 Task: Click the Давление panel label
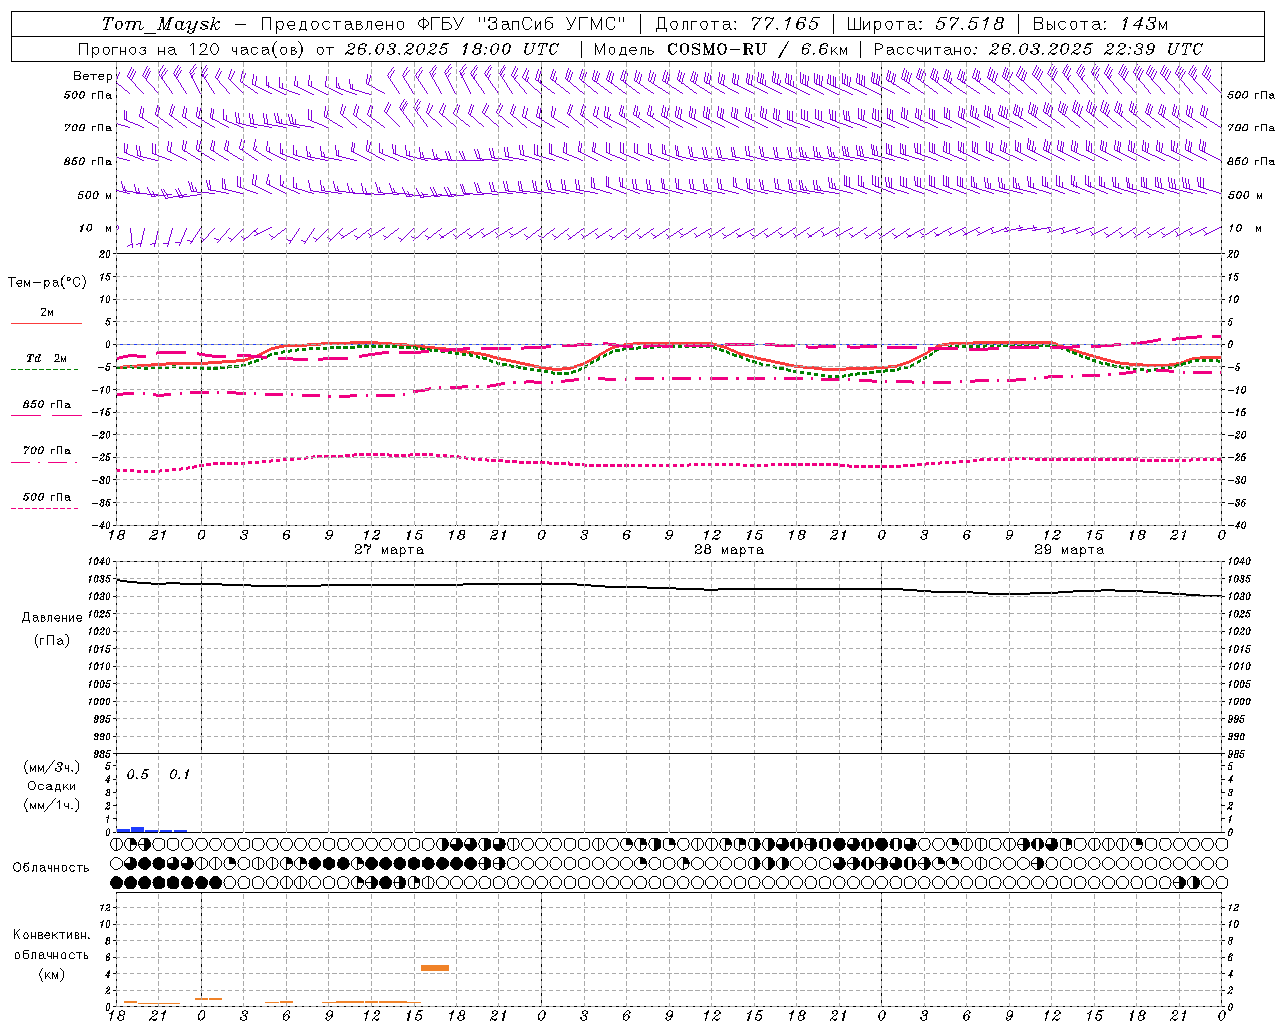[52, 618]
